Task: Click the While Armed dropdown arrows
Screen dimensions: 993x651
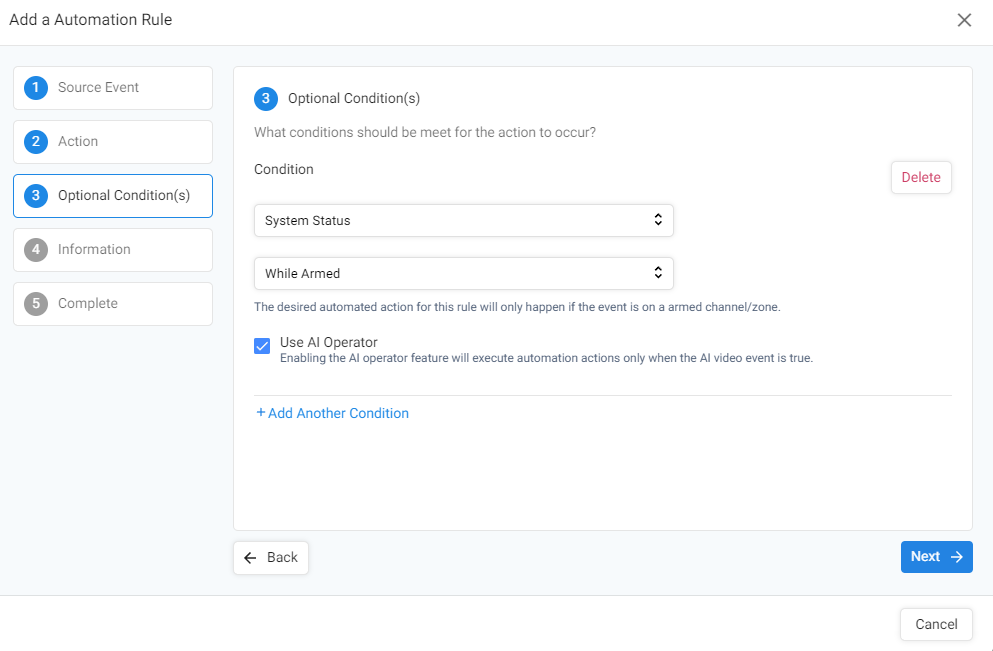Action: tap(658, 273)
